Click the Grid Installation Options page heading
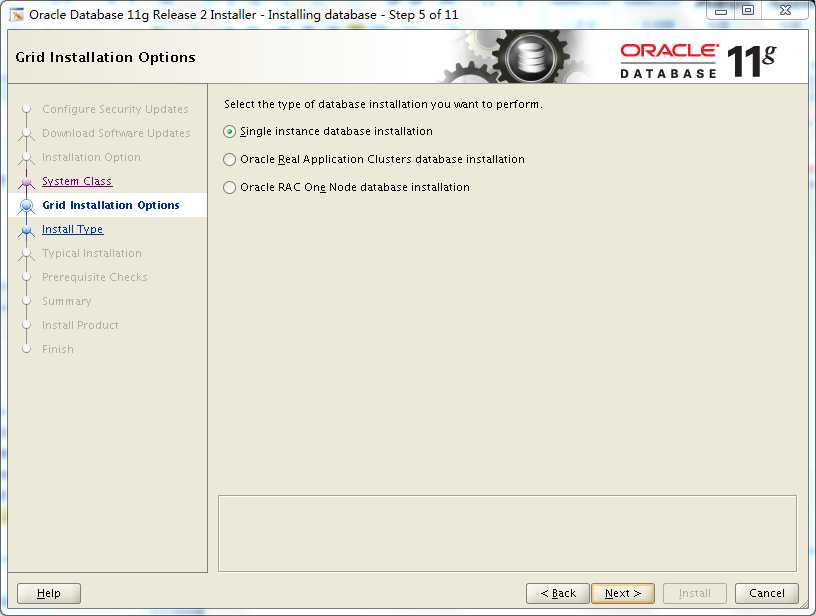This screenshot has width=816, height=616. [106, 57]
